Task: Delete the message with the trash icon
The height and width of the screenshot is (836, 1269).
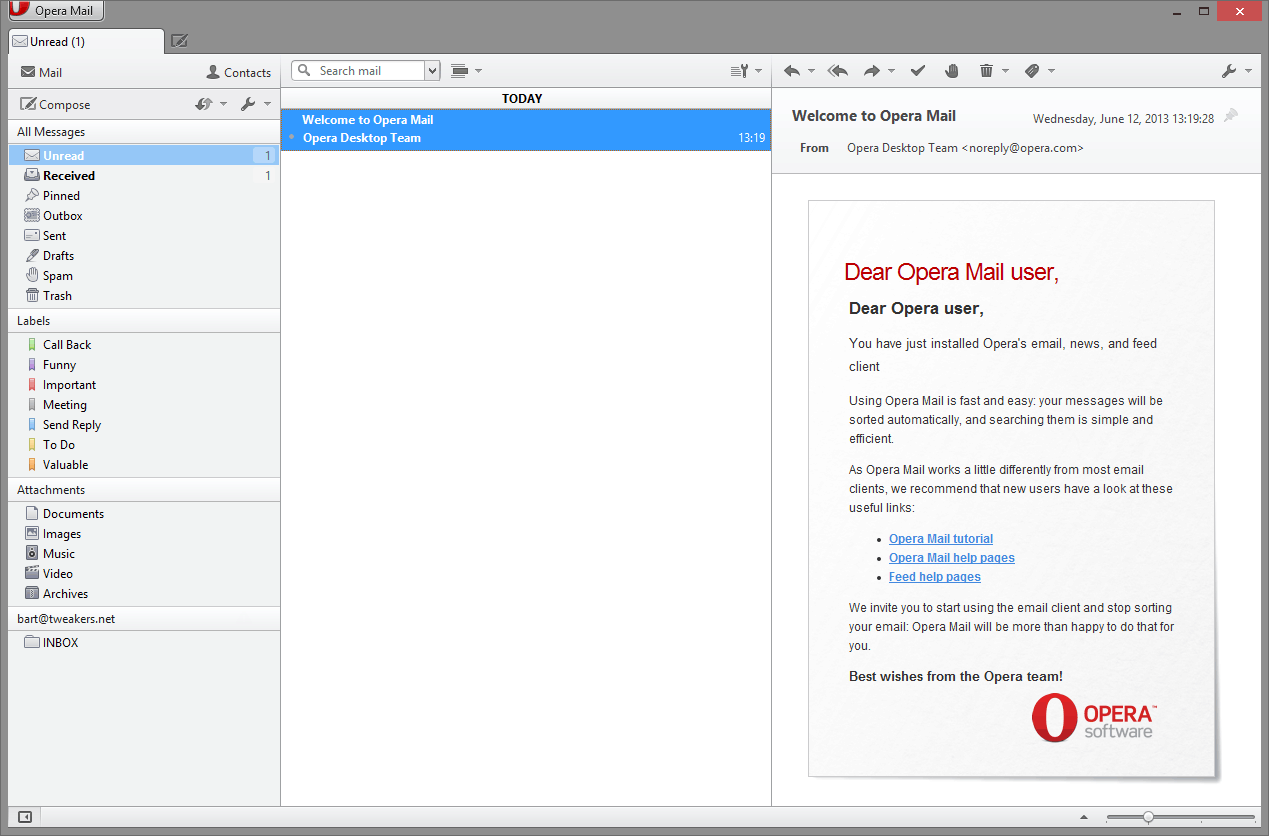Action: (988, 71)
